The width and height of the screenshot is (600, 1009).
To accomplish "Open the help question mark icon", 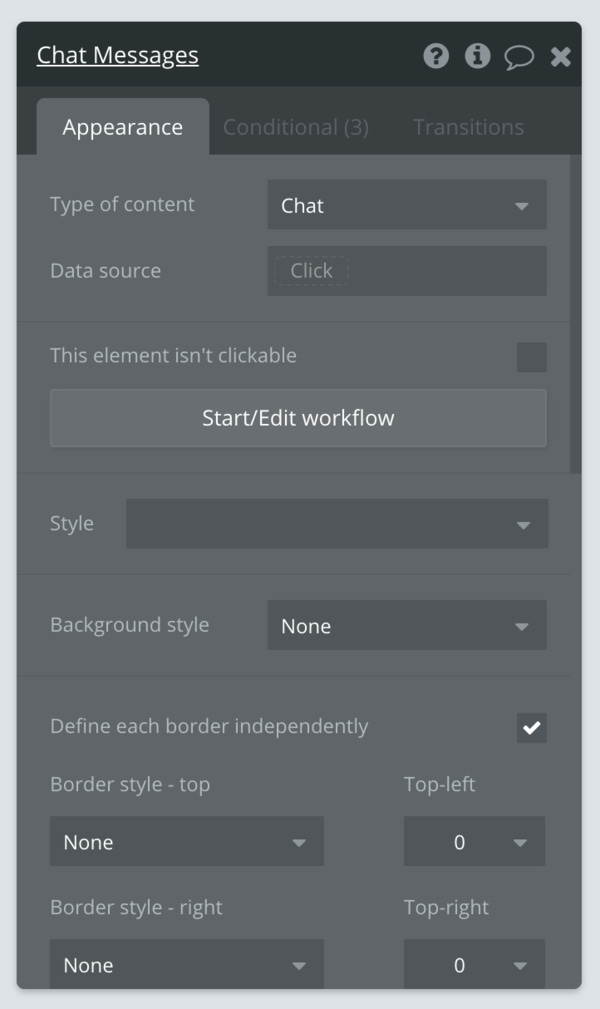I will [436, 56].
